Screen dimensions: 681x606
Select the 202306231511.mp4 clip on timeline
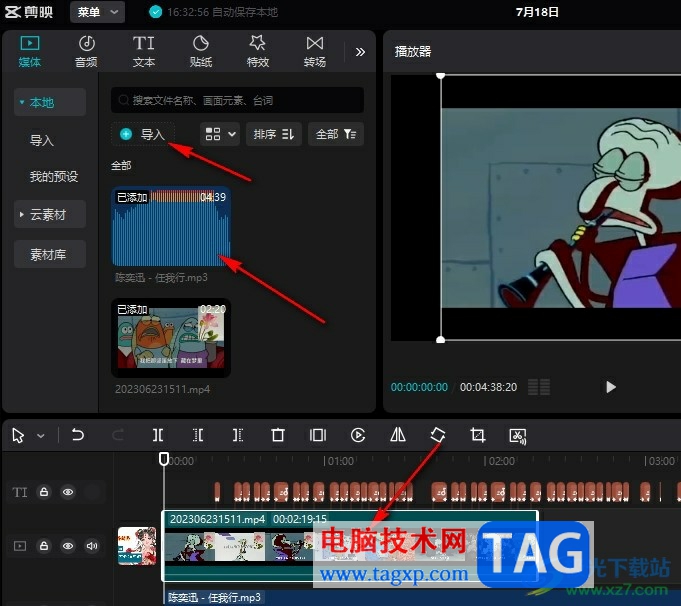[350, 546]
